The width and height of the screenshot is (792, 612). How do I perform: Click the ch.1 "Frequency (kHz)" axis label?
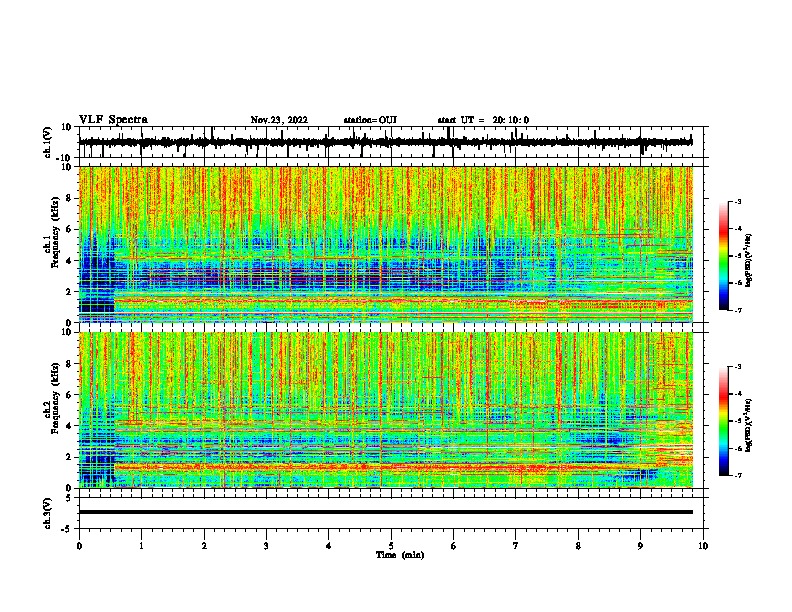tap(54, 233)
